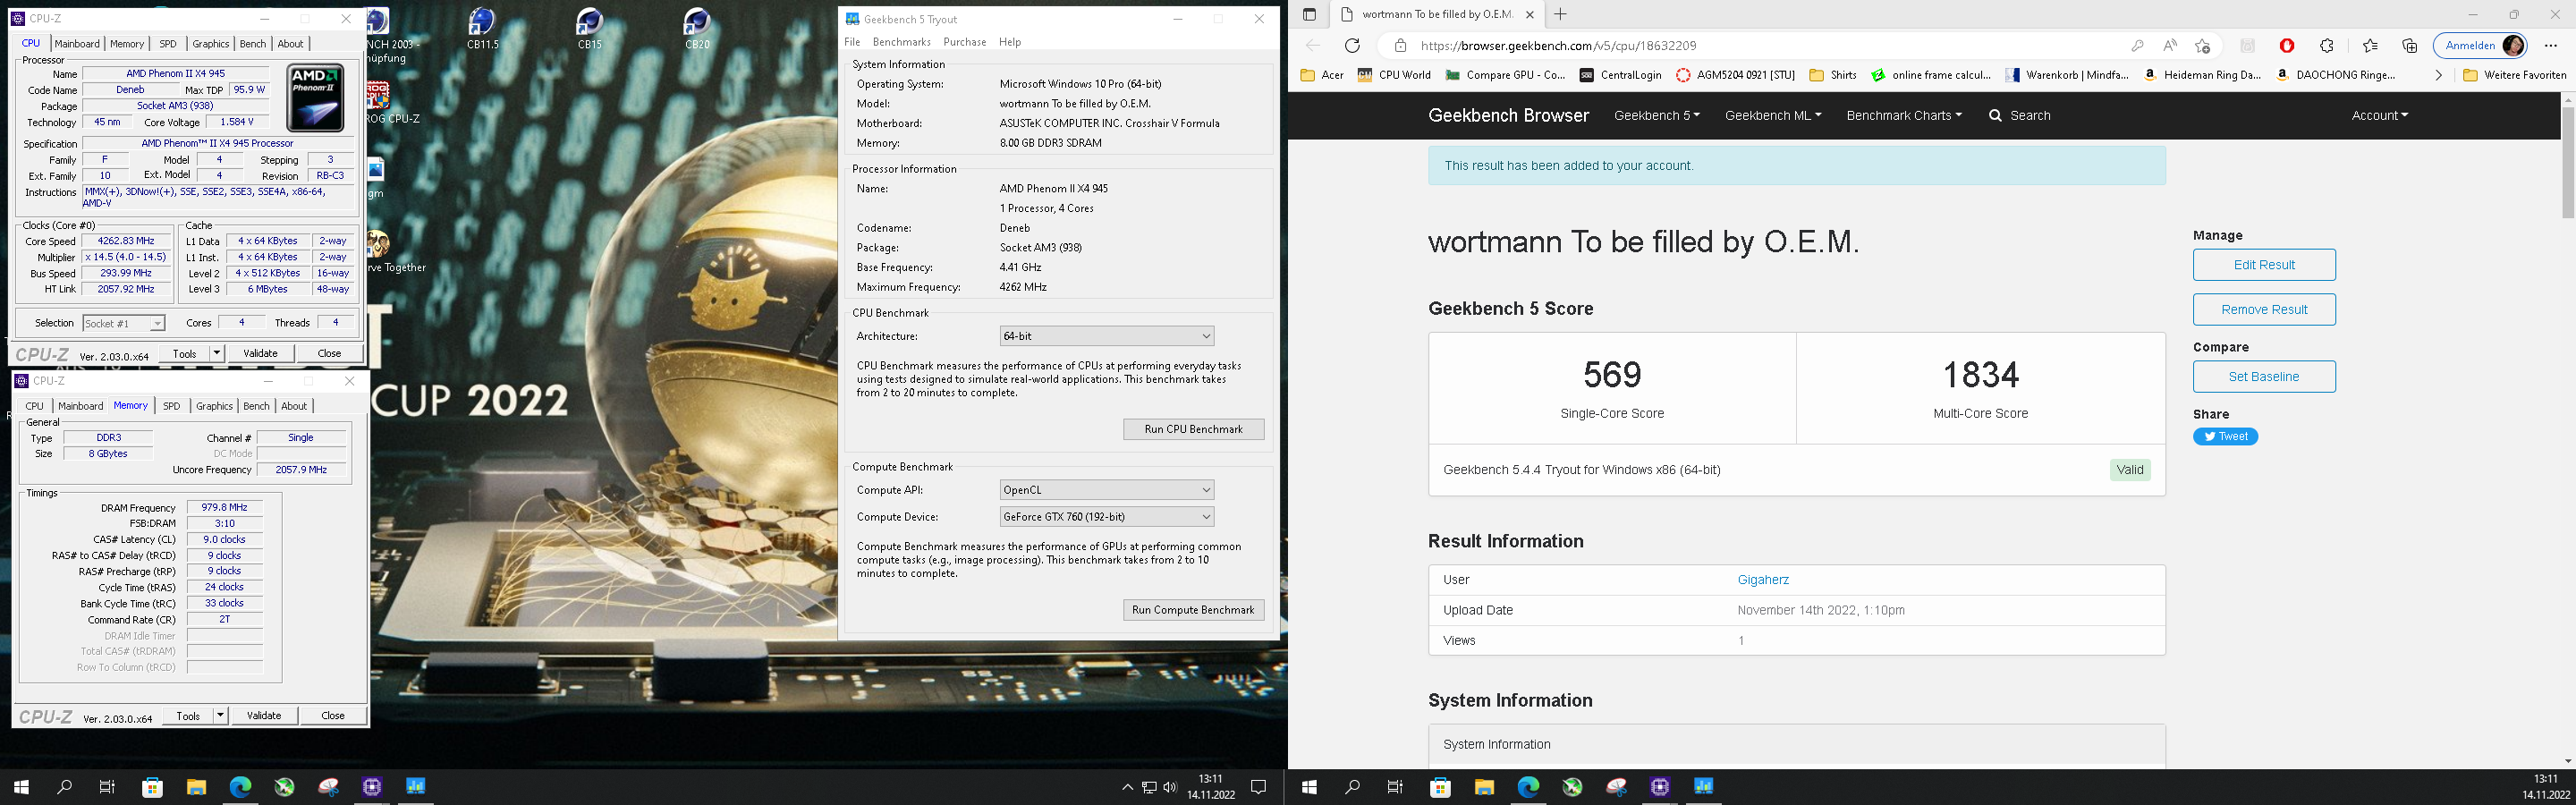Open the Architecture 64-bit dropdown
Screen dimensions: 2576x805
tap(1107, 336)
